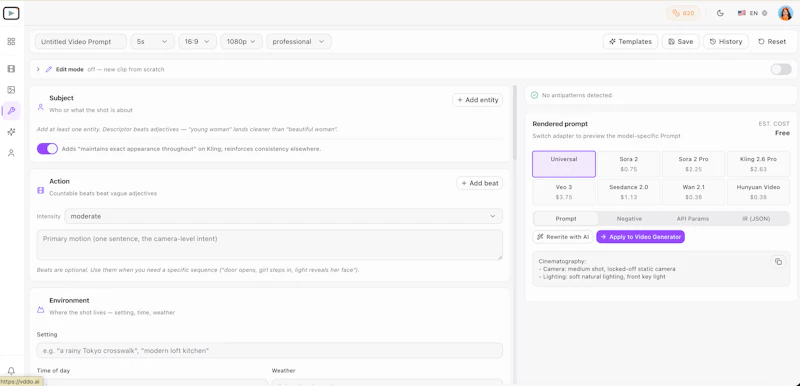Viewport: 800px width, 386px height.
Task: Reset the prompt builder
Action: pyautogui.click(x=772, y=42)
